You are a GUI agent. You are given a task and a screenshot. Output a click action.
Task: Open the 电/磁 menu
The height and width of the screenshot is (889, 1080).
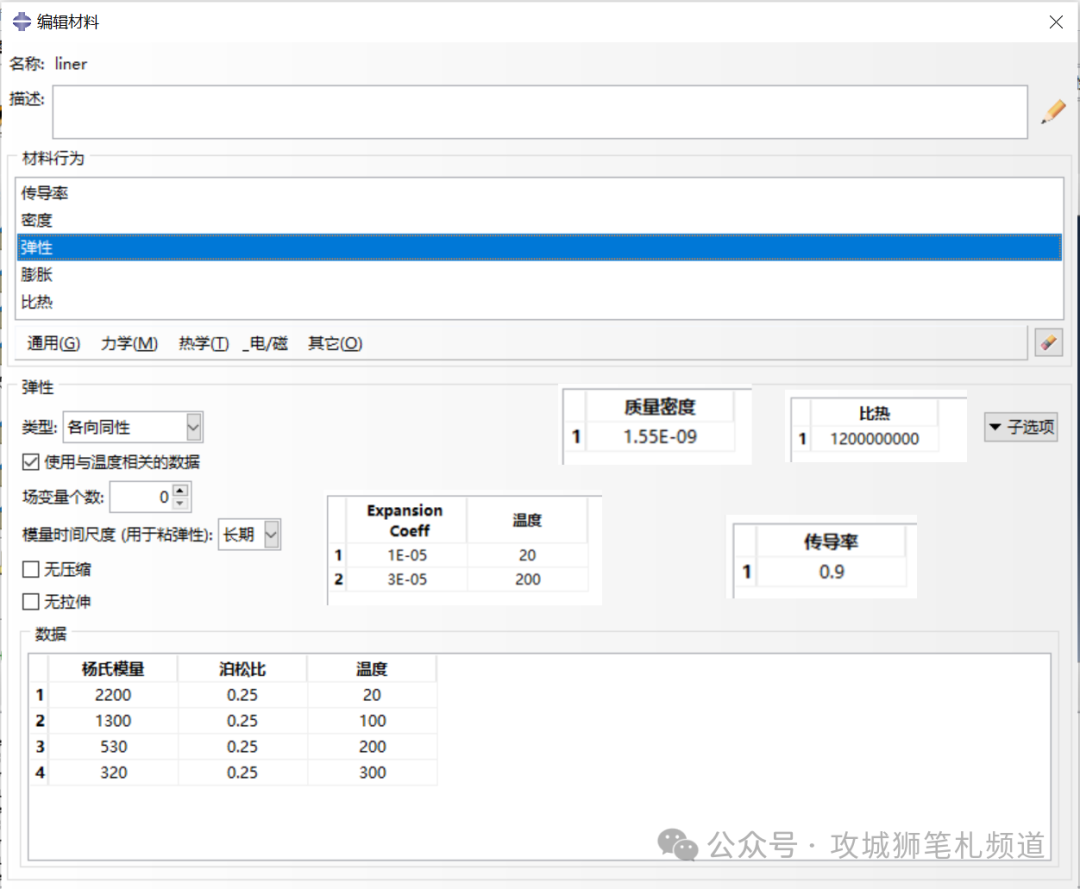265,343
